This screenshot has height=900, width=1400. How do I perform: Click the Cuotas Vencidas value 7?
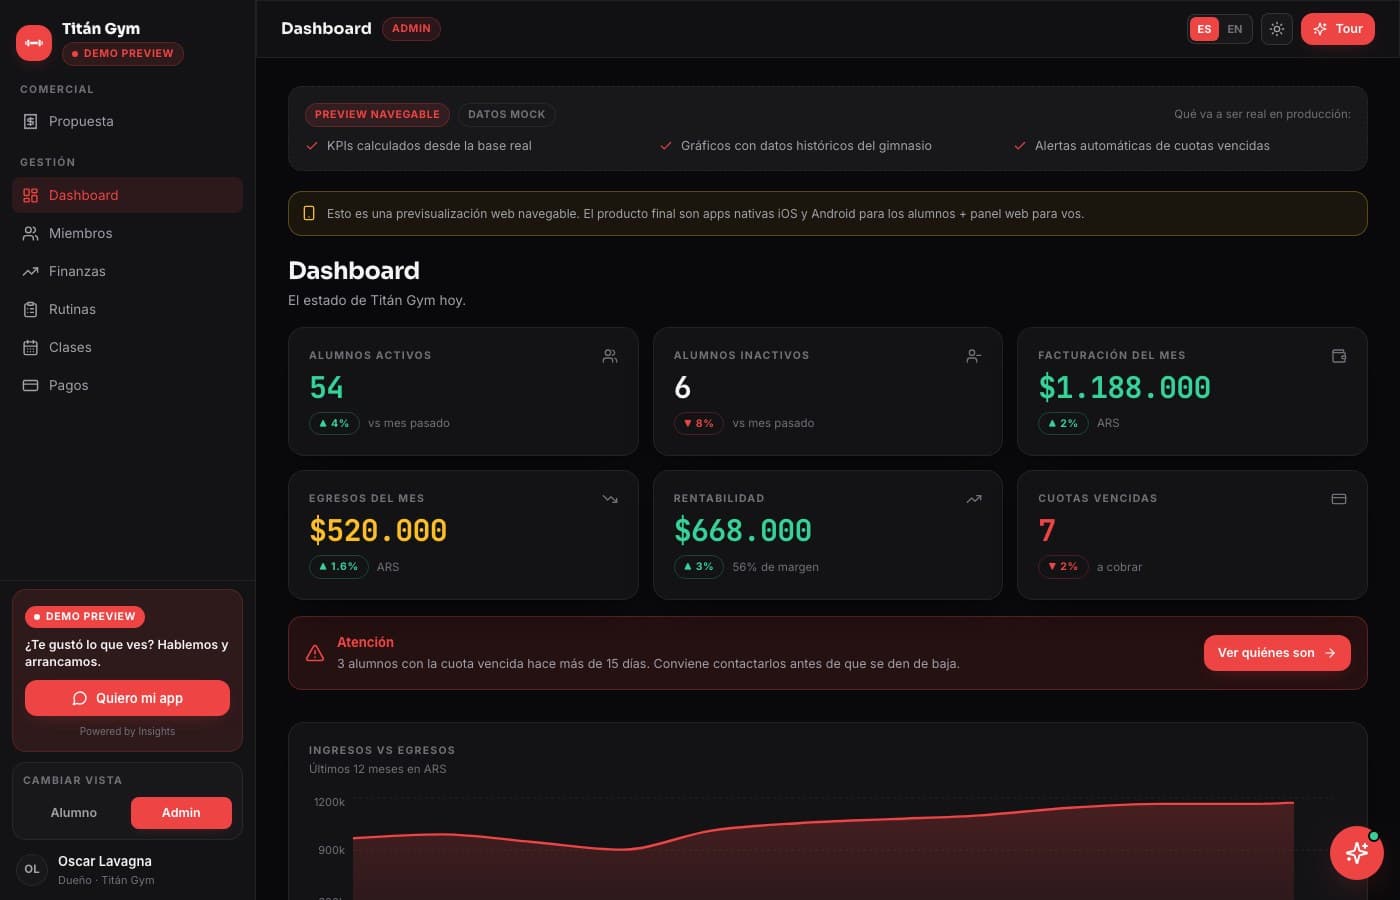click(x=1047, y=531)
